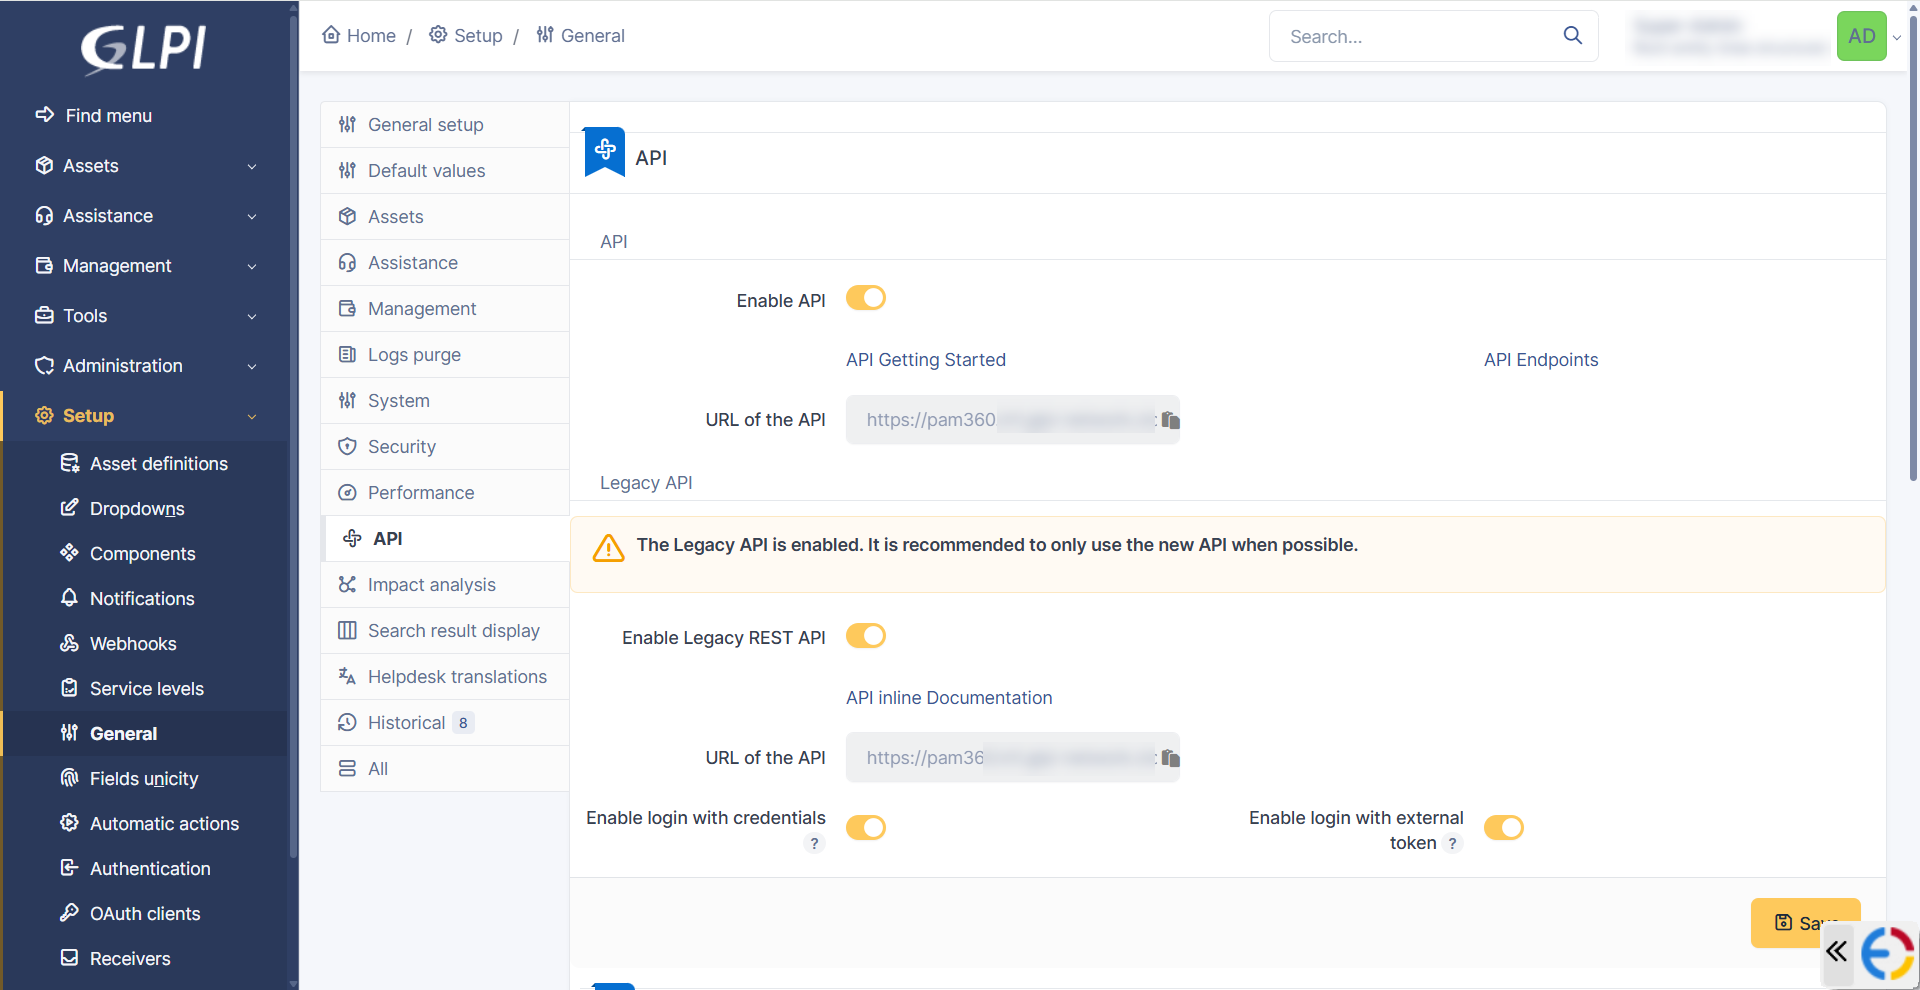1920x990 pixels.
Task: Expand the Administration sidebar menu
Action: point(145,366)
